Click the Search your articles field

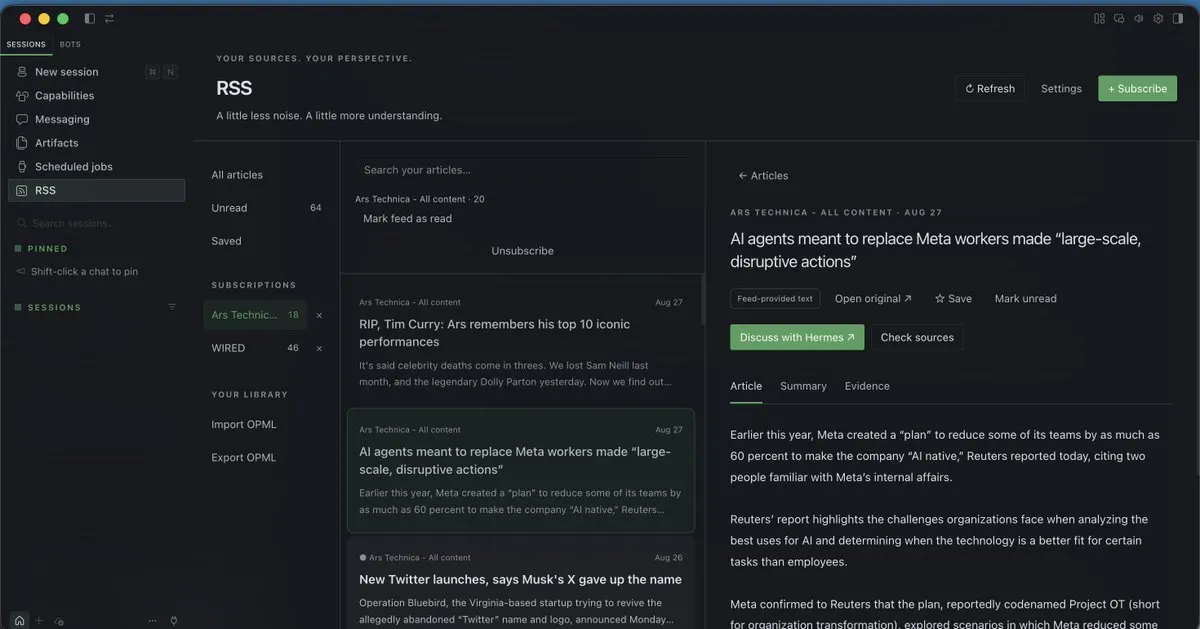pyautogui.click(x=522, y=170)
